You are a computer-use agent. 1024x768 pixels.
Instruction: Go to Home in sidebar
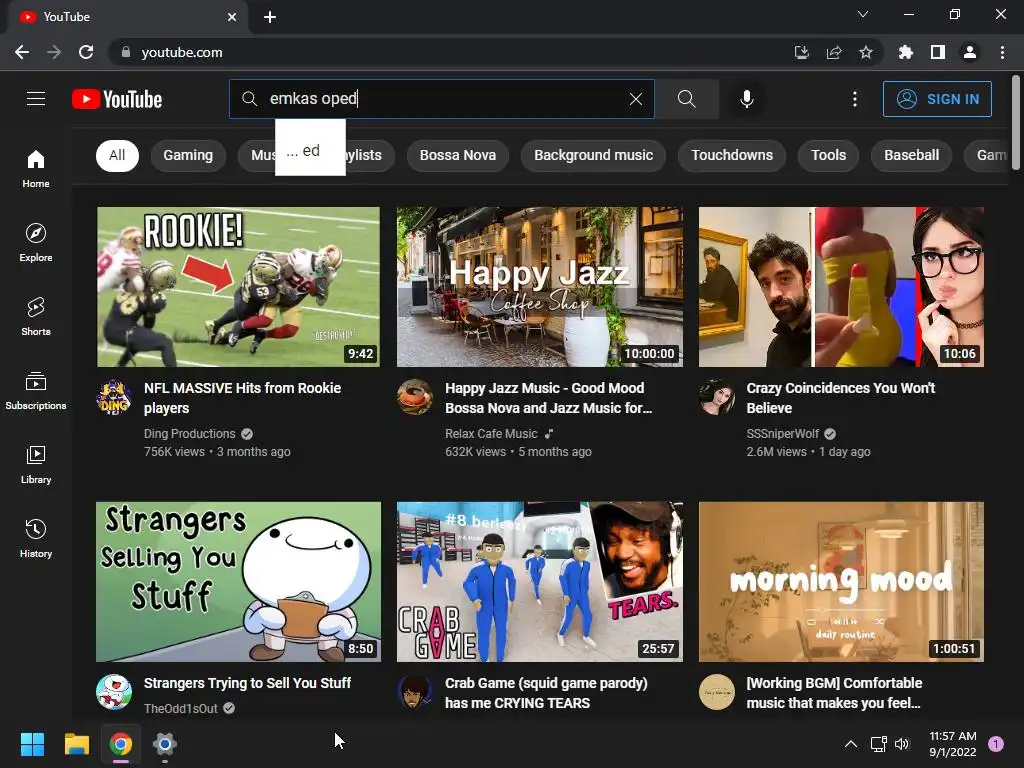tap(36, 168)
